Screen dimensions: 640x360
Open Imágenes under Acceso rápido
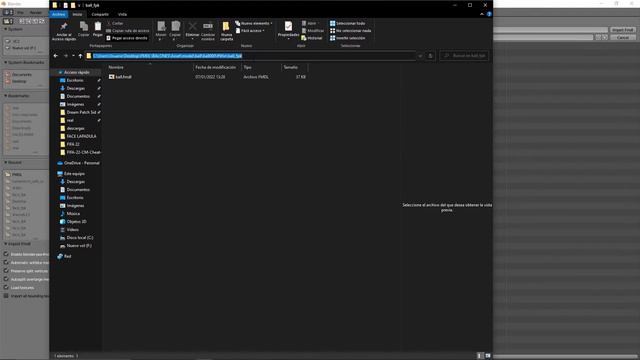point(75,104)
